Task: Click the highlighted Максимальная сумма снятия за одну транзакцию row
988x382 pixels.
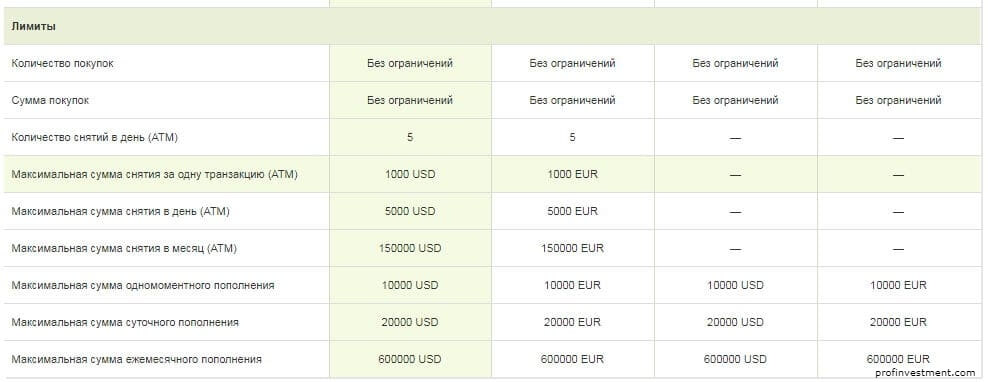Action: tap(491, 175)
